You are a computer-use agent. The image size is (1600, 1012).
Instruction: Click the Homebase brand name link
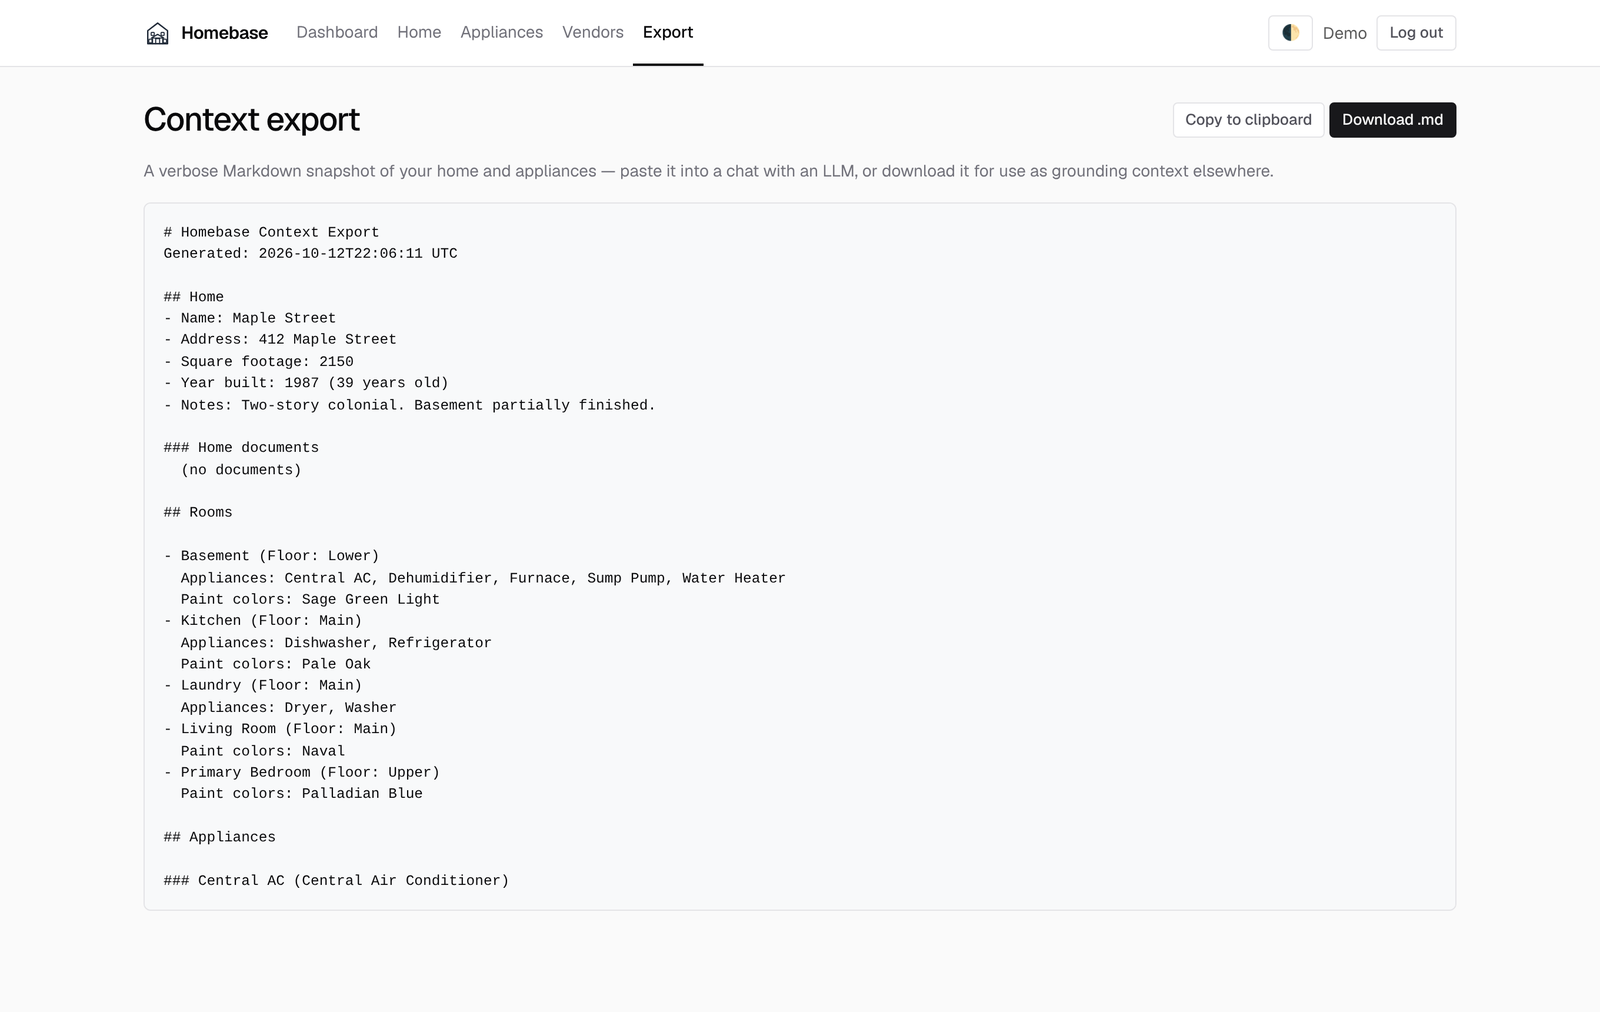[x=224, y=33]
